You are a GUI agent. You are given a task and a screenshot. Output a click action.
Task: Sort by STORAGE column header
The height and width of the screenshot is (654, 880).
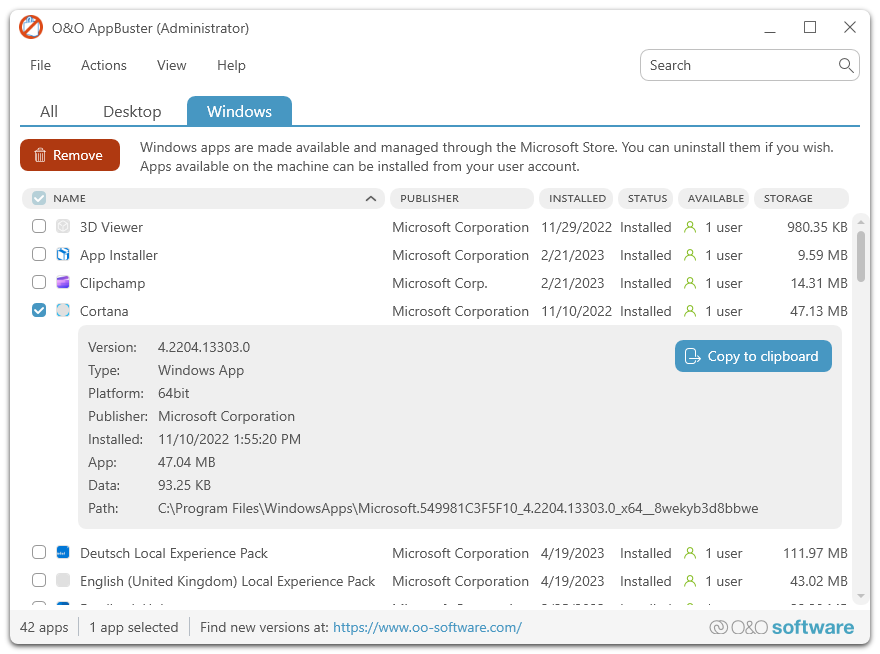801,199
